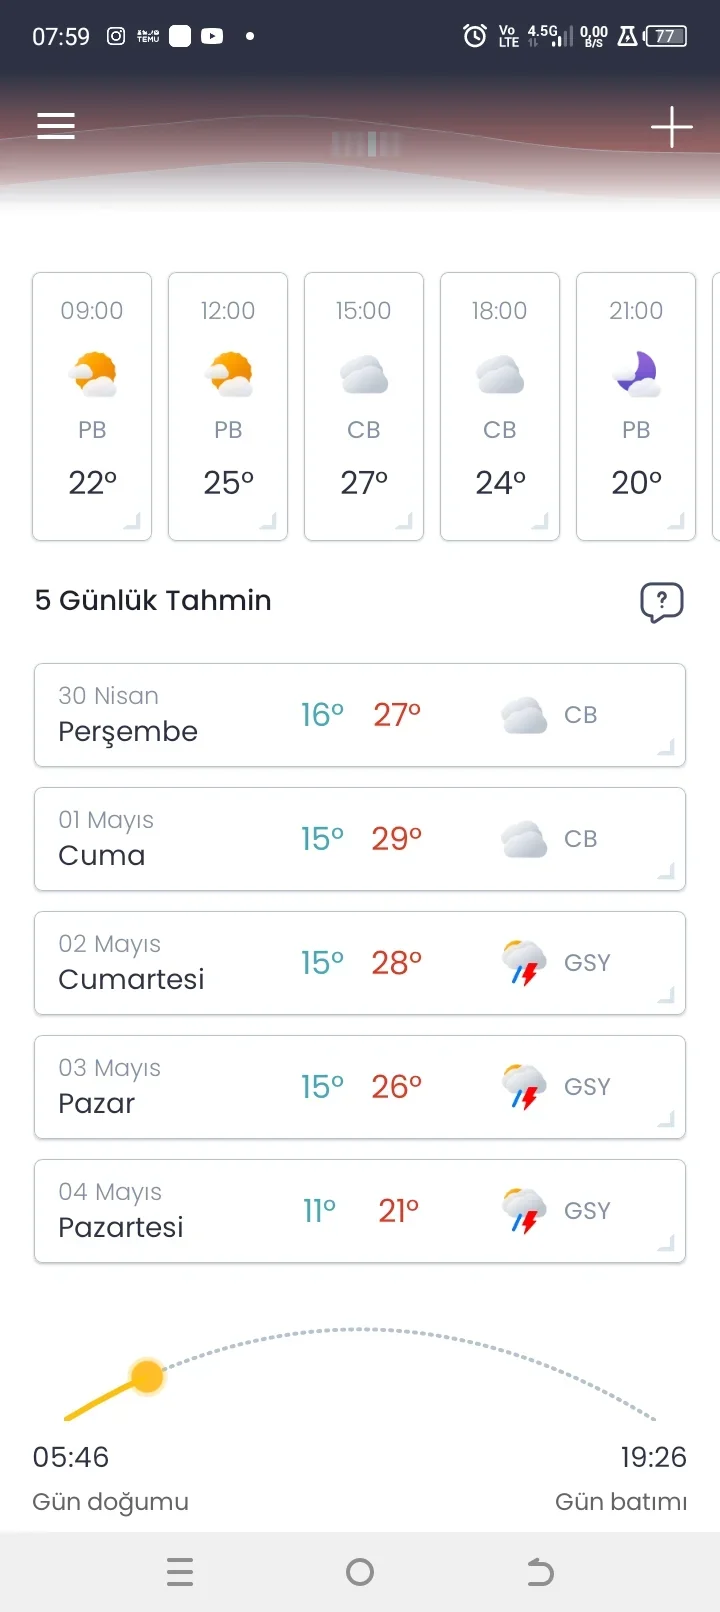Tap the moon icon at 21:00
The width and height of the screenshot is (720, 1612).
click(x=636, y=375)
